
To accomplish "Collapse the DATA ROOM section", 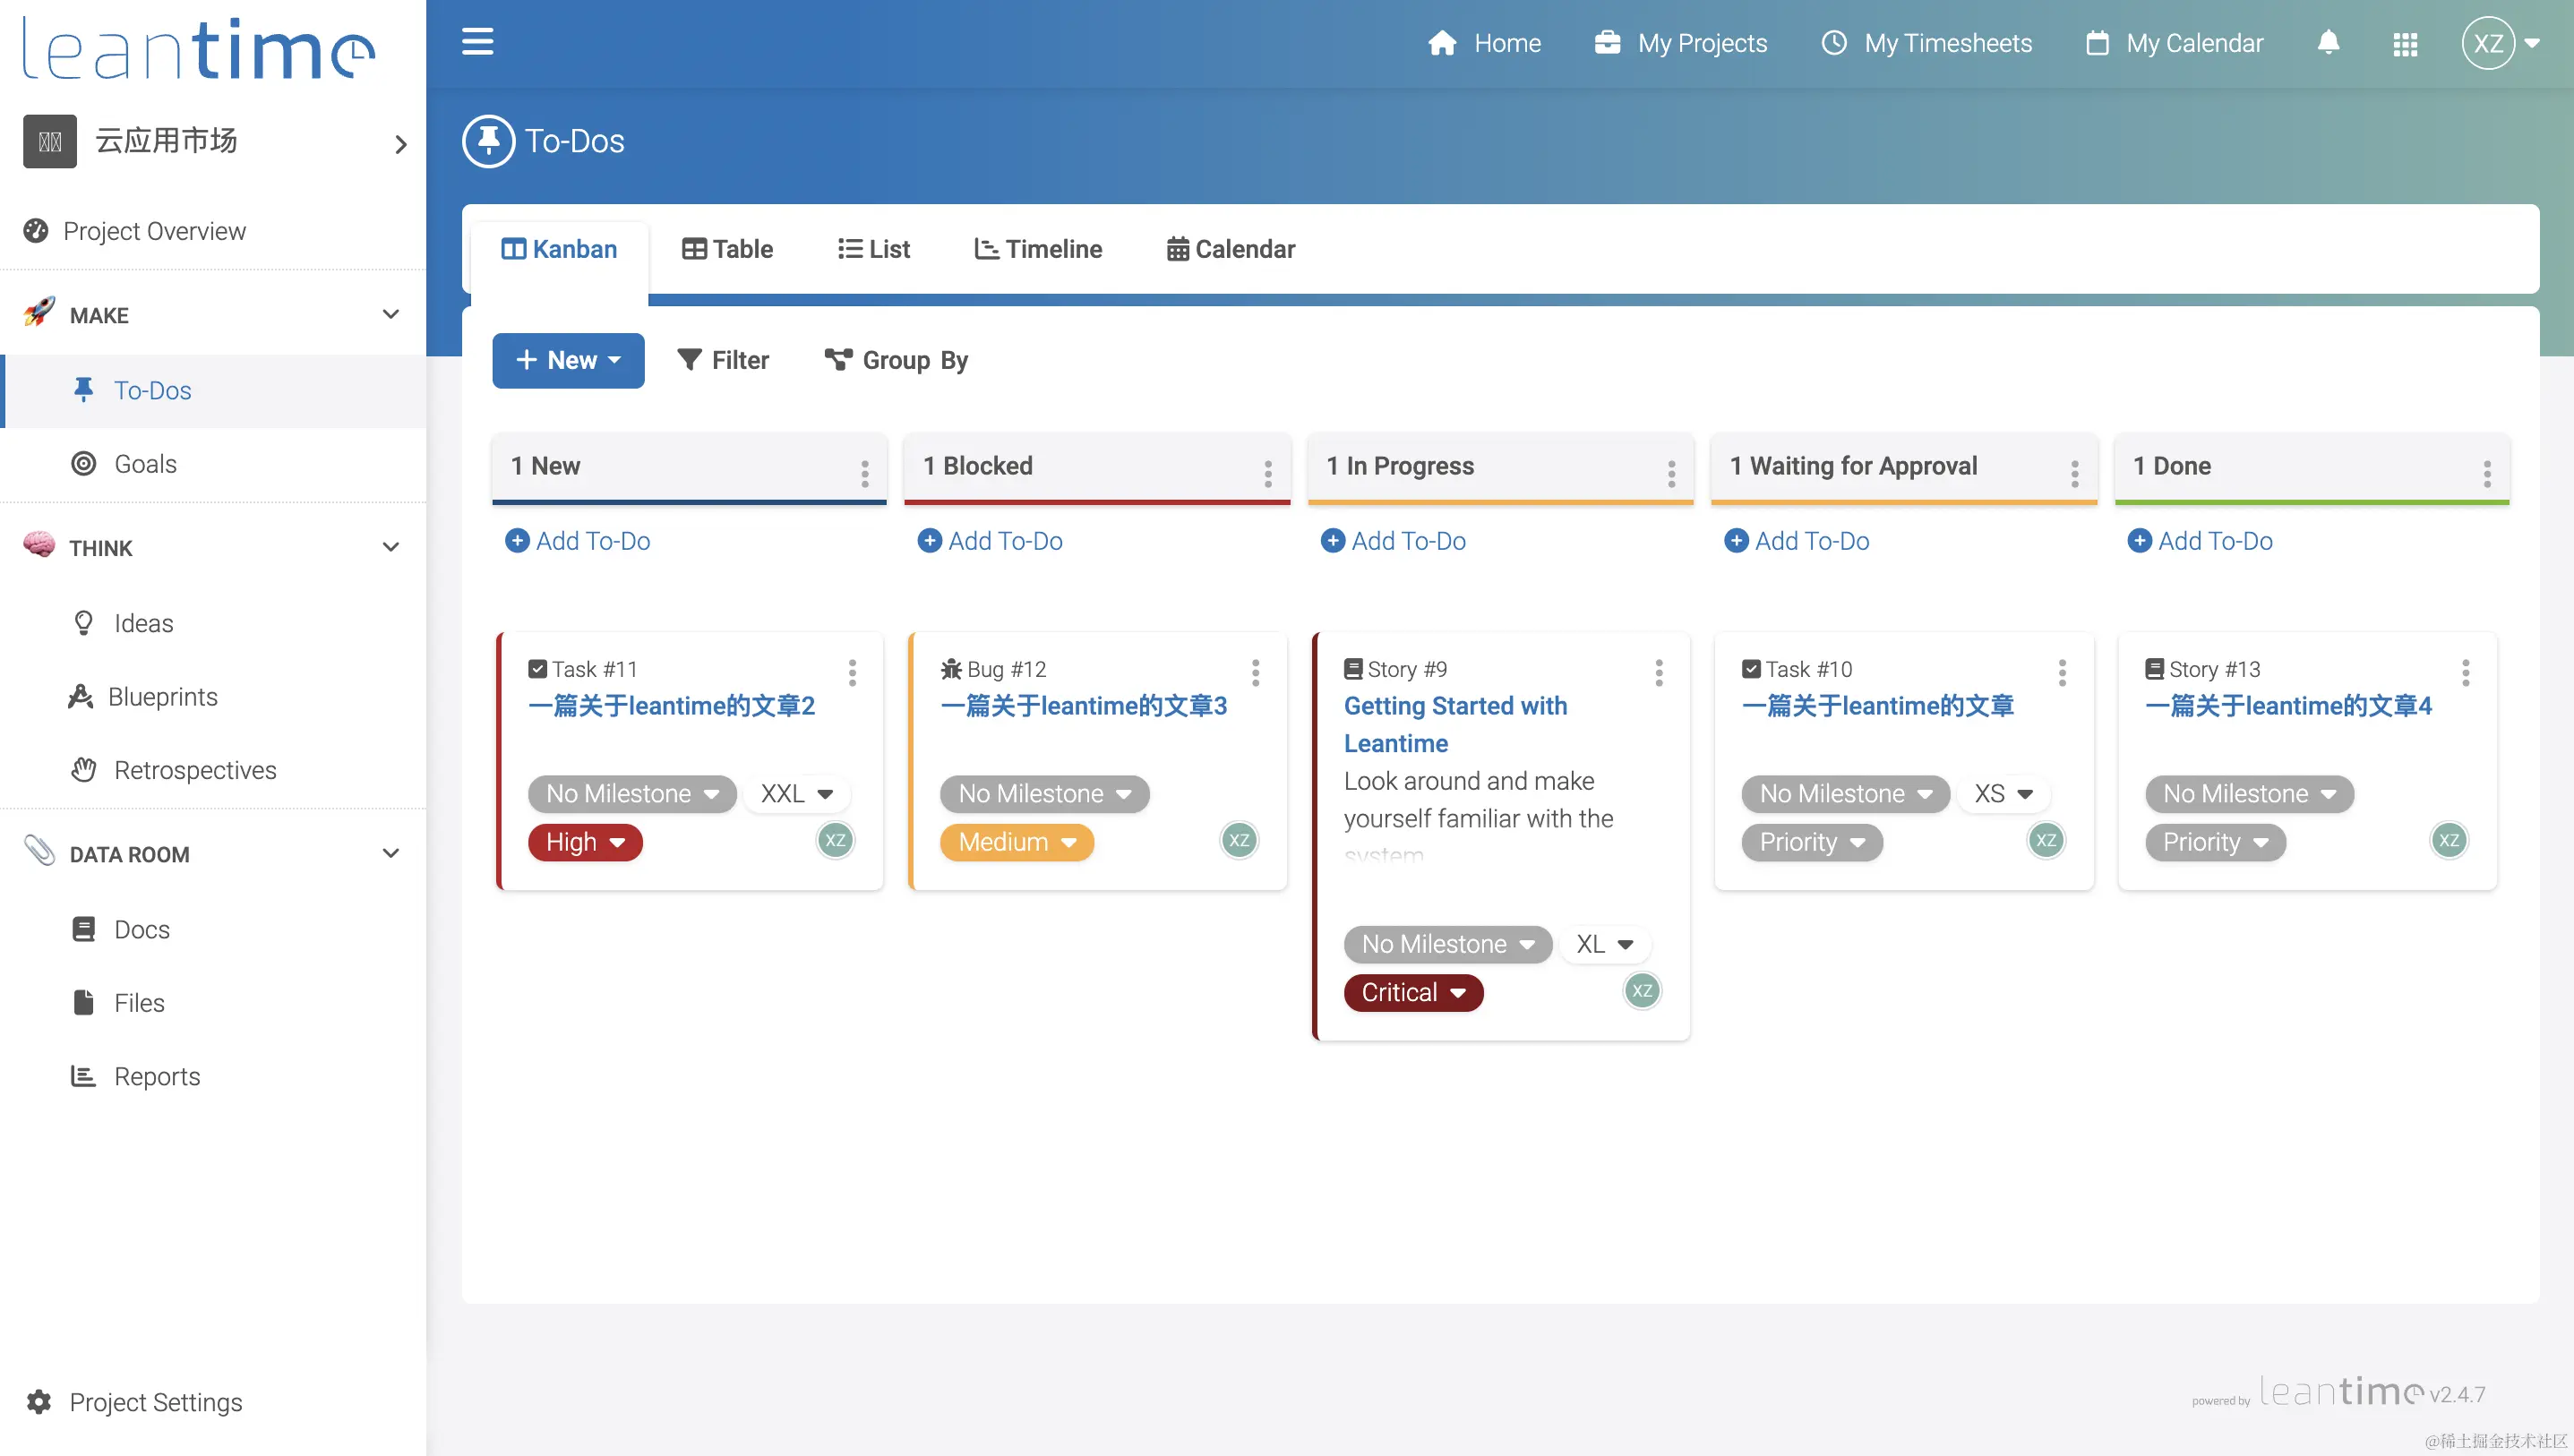I will [391, 853].
